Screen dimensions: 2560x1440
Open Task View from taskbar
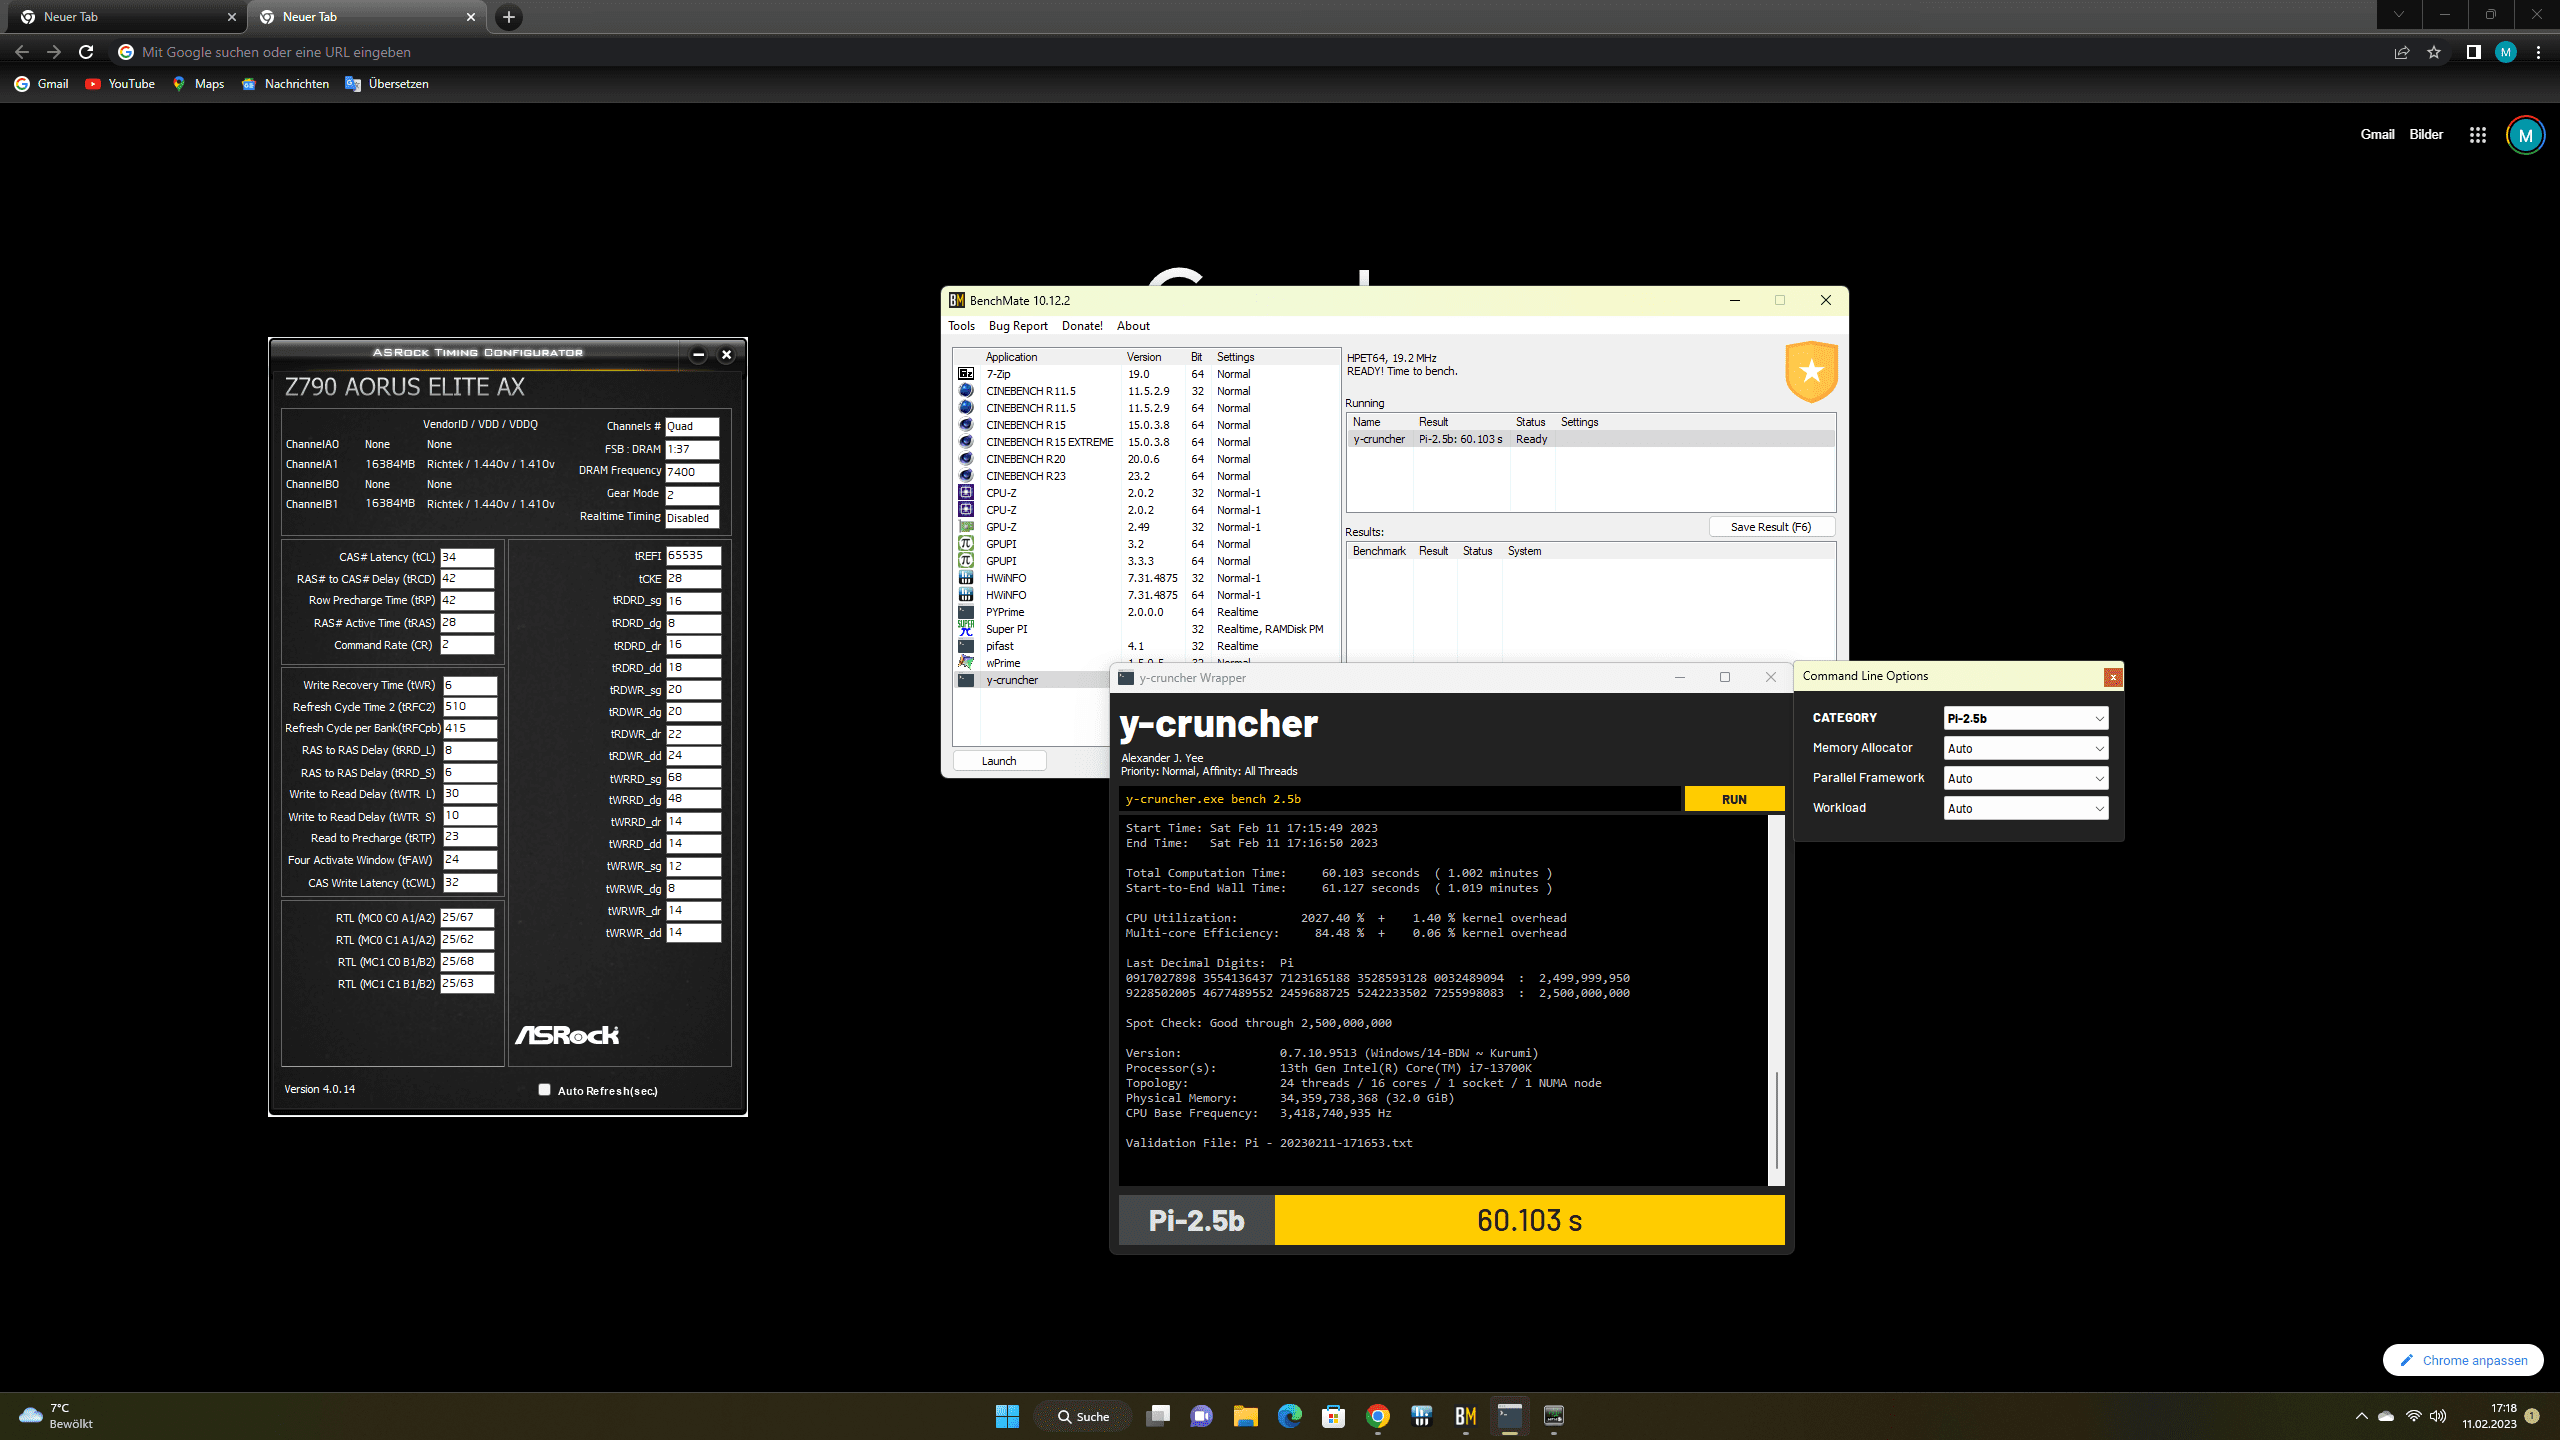tap(1158, 1416)
